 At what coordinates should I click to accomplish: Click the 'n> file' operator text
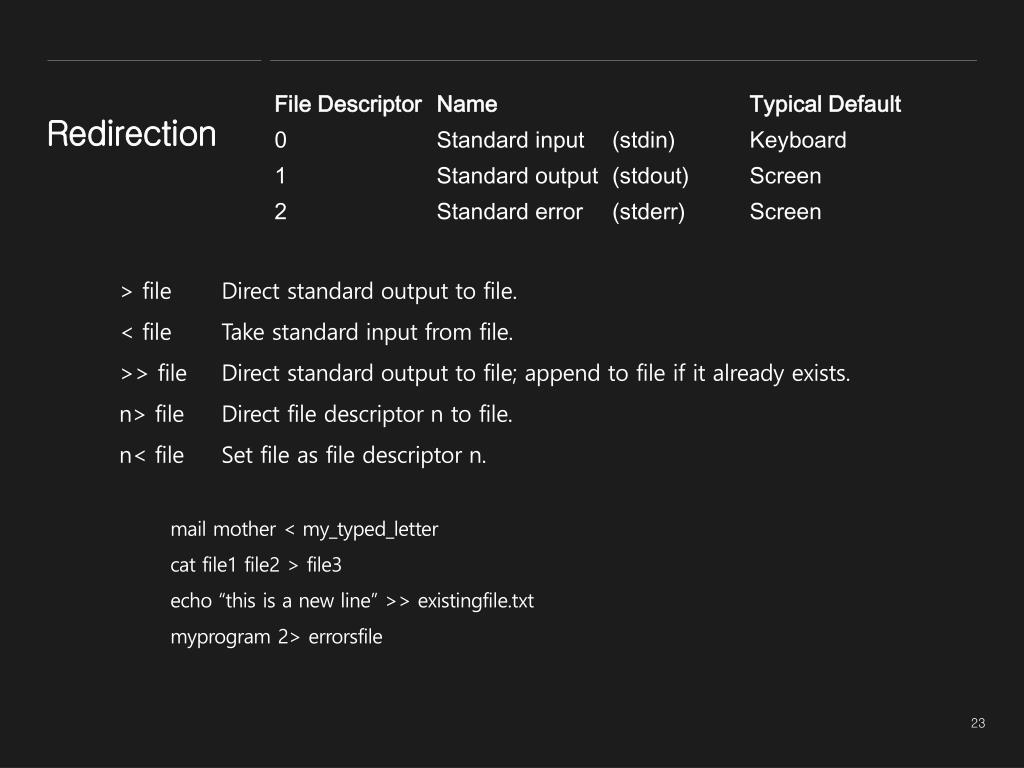[152, 415]
